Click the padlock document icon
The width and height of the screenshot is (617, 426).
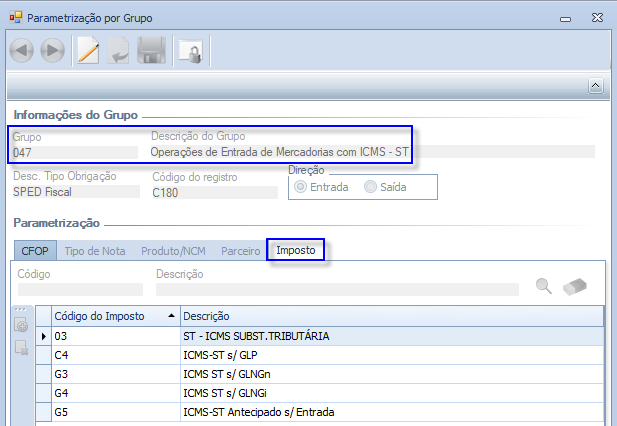point(191,51)
